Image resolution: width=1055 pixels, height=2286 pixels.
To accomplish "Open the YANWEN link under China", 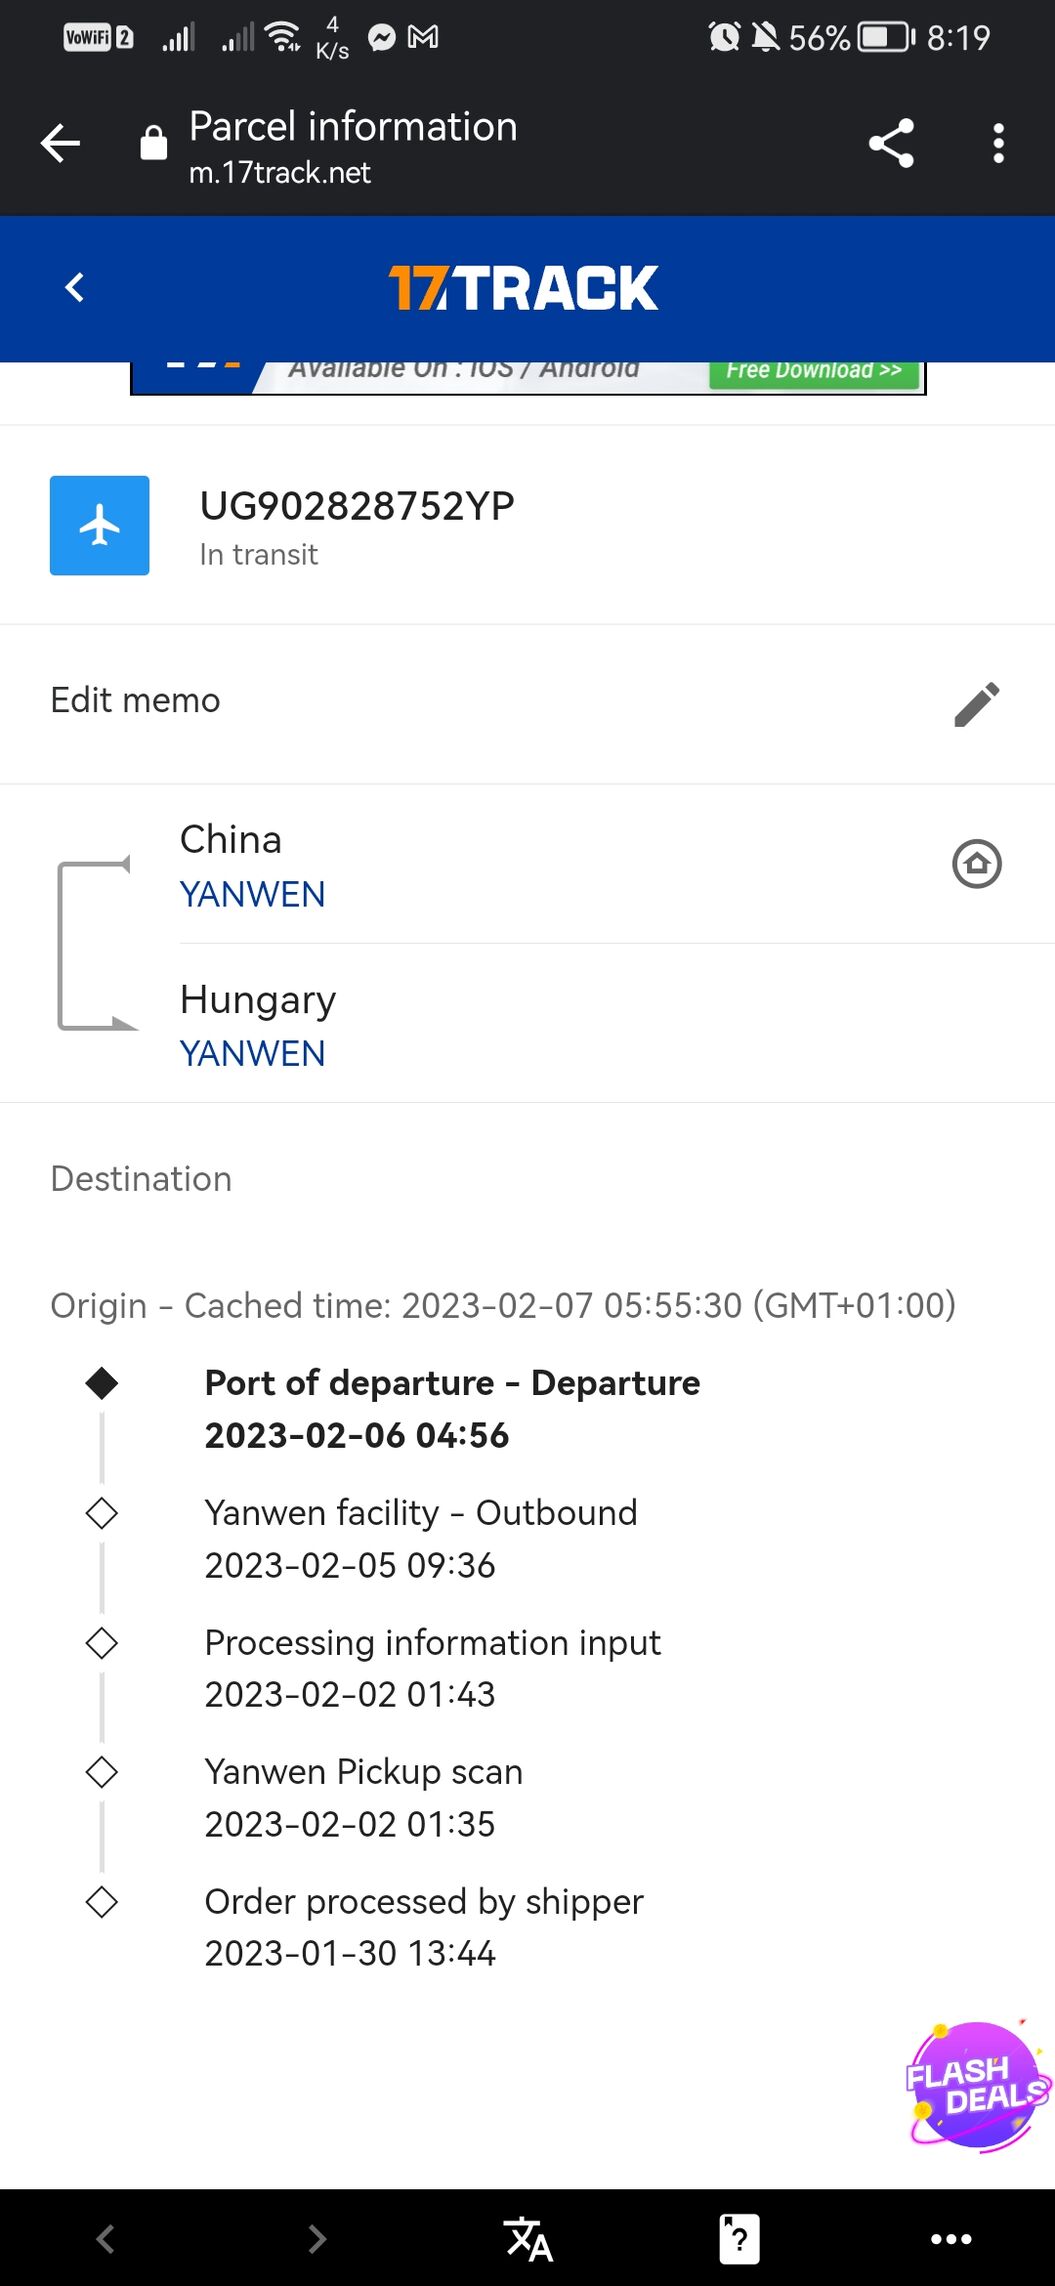I will point(252,894).
